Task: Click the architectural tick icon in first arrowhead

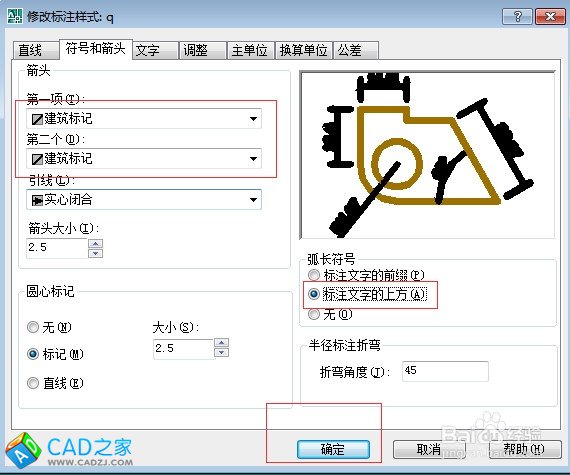Action: (37, 119)
